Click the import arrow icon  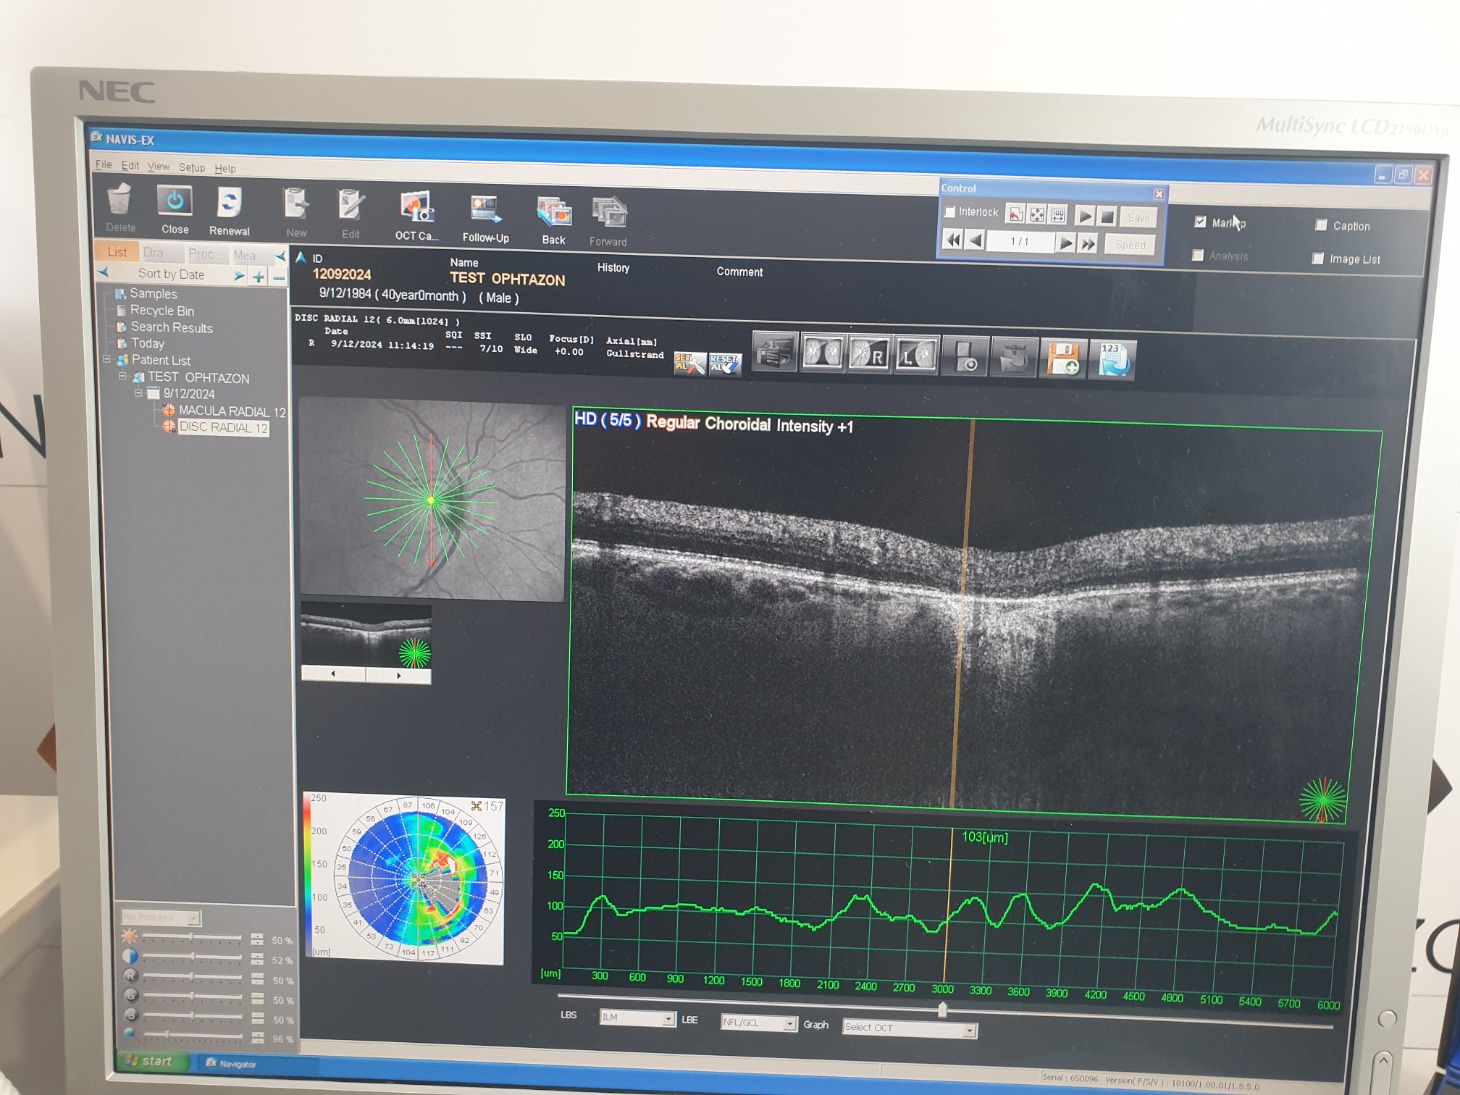1013,358
